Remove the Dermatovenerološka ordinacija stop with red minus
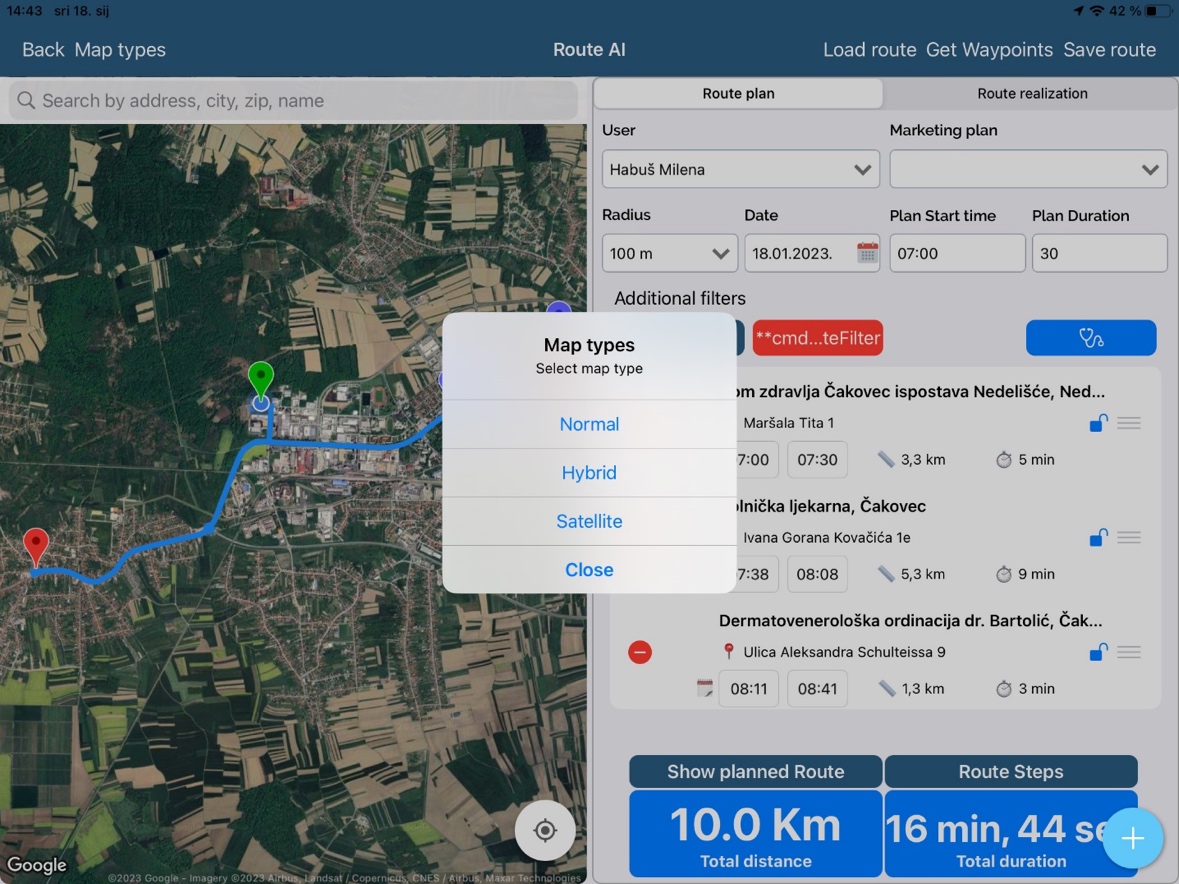Image resolution: width=1179 pixels, height=884 pixels. pyautogui.click(x=640, y=652)
